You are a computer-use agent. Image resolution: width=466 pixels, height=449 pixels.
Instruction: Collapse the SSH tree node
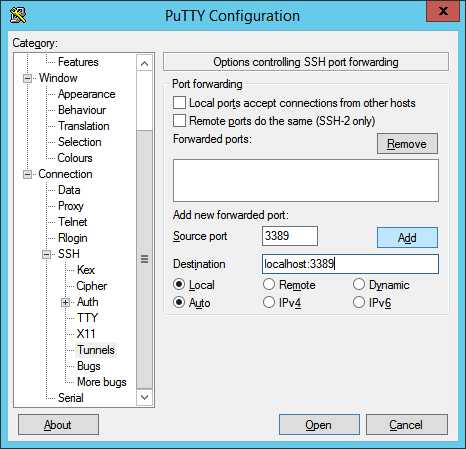(47, 254)
